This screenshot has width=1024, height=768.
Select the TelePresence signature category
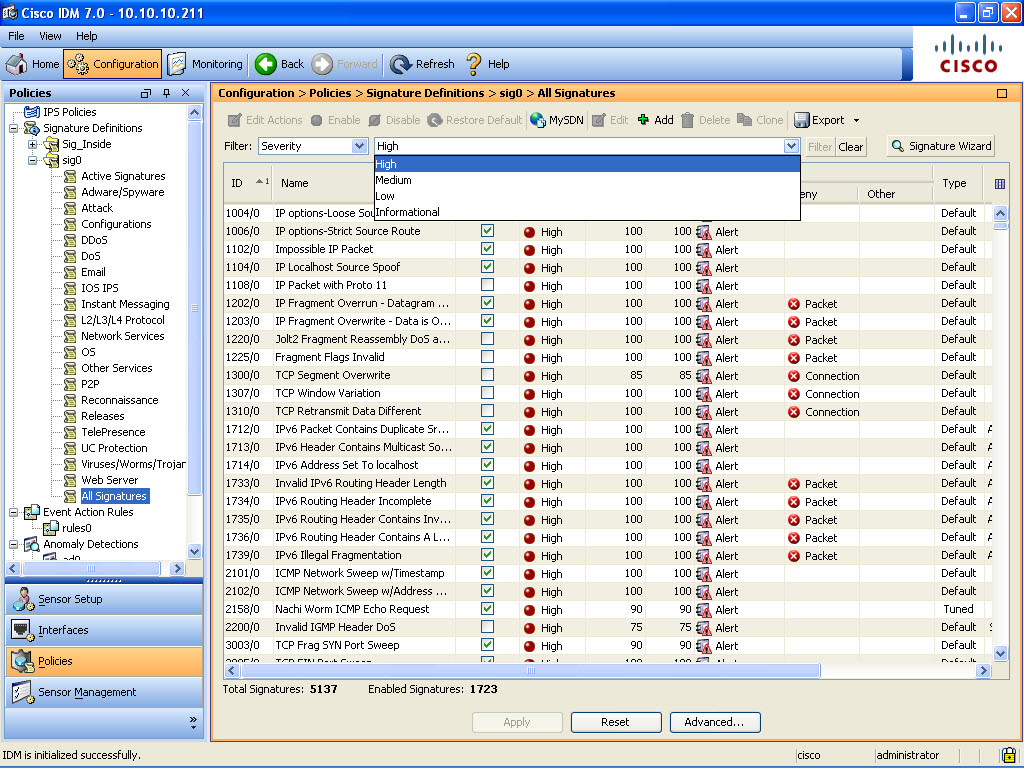tap(113, 432)
